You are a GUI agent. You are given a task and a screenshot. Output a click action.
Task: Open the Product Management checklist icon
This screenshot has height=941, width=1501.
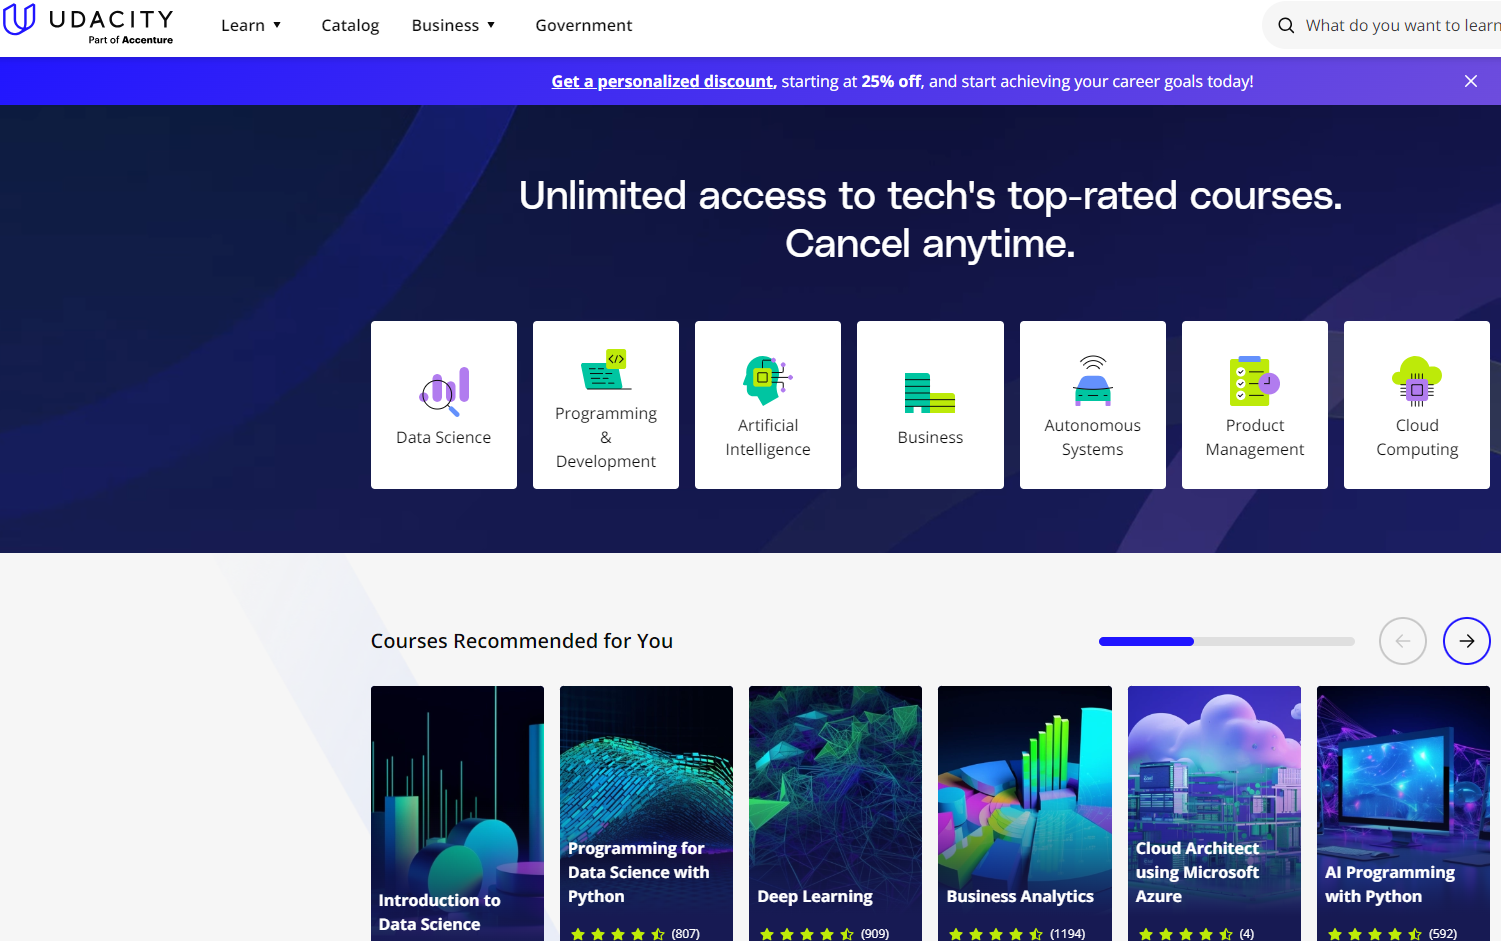1254,380
